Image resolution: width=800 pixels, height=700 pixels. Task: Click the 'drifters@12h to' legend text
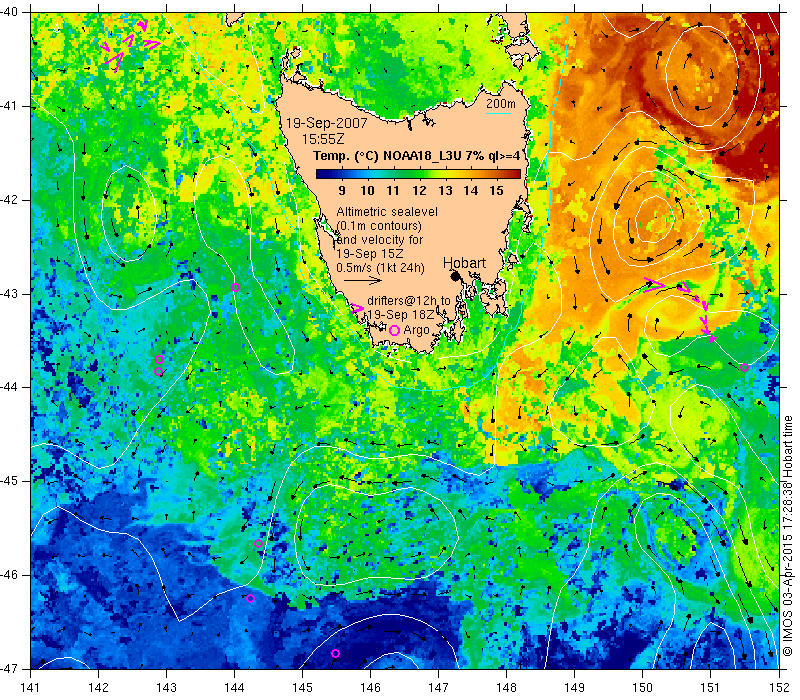(409, 301)
